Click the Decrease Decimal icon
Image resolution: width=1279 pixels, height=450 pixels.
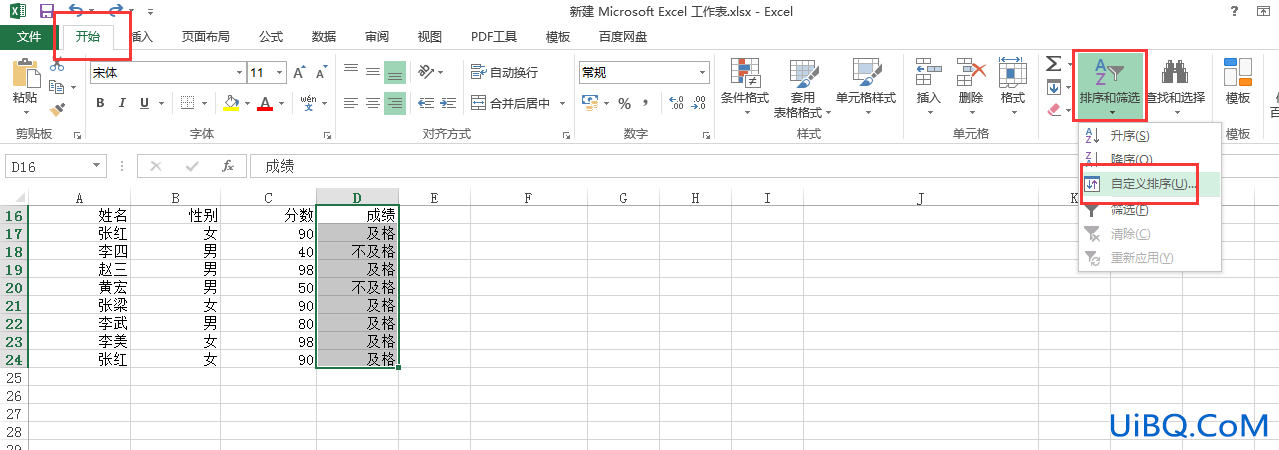(x=699, y=103)
